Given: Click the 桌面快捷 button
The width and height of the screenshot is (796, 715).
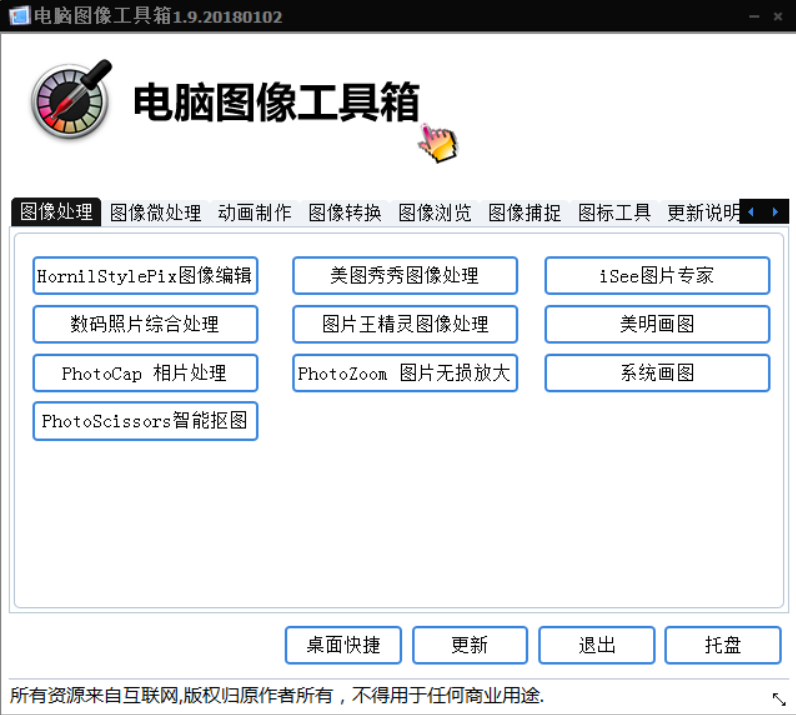Looking at the screenshot, I should point(343,645).
